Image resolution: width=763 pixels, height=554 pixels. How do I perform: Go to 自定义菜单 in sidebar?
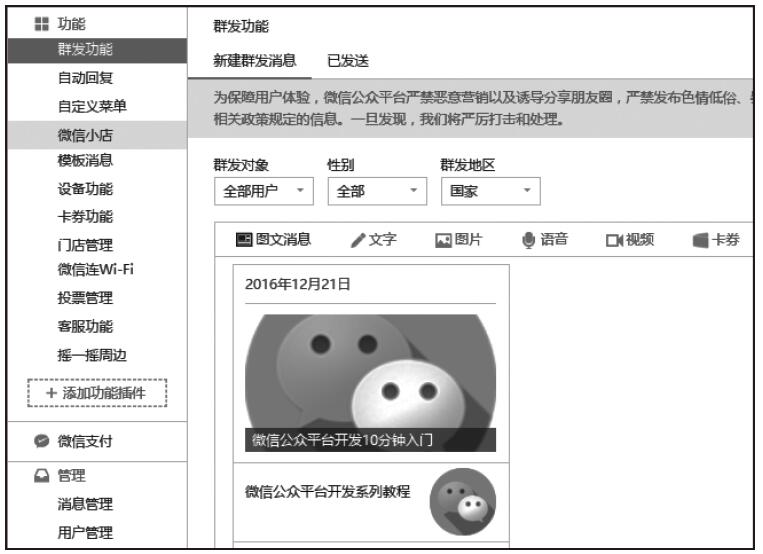click(x=92, y=105)
